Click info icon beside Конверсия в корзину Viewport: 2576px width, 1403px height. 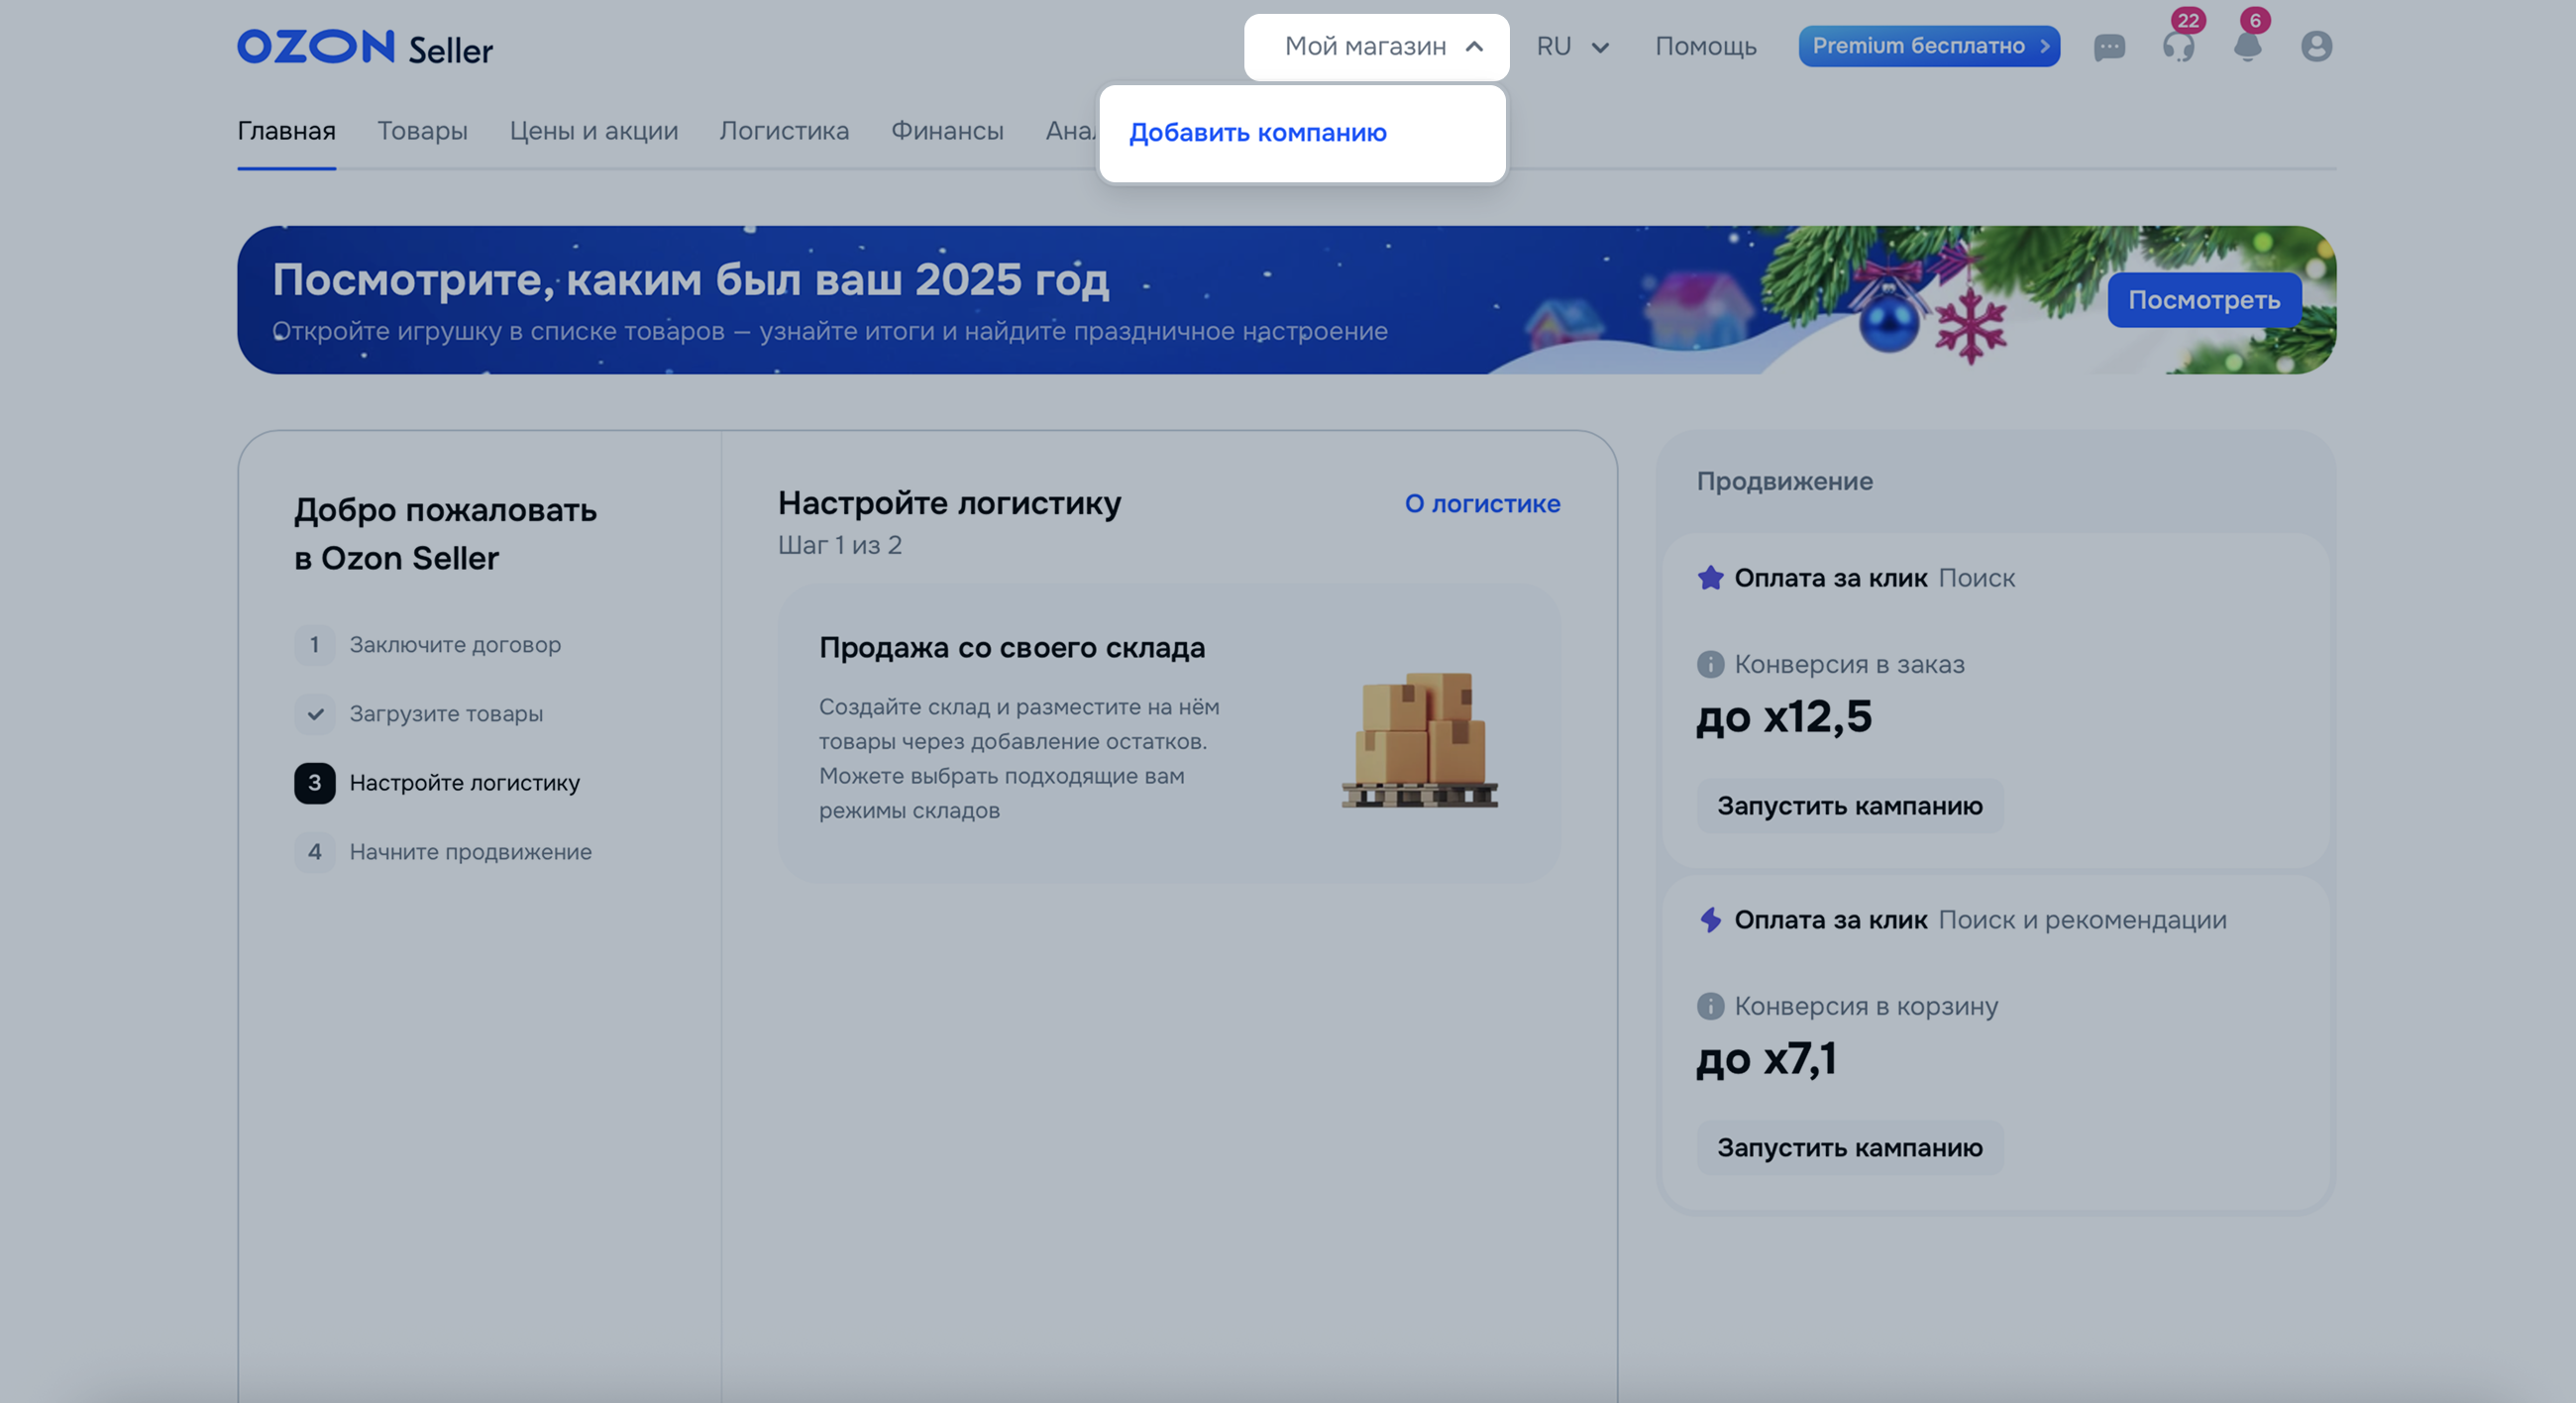1710,1006
